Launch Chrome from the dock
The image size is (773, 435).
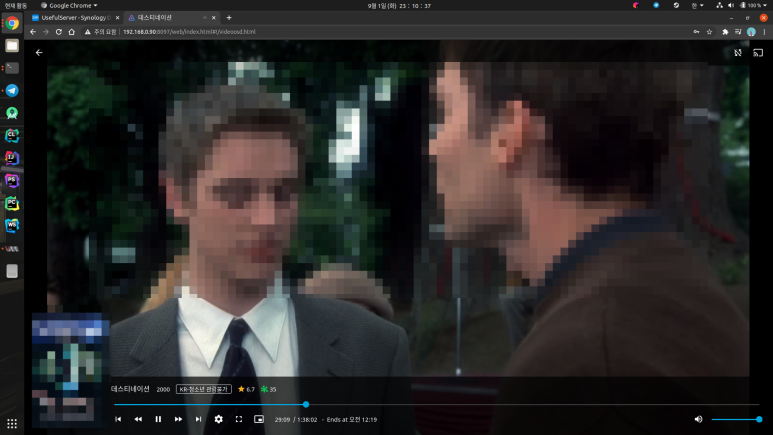pos(12,23)
